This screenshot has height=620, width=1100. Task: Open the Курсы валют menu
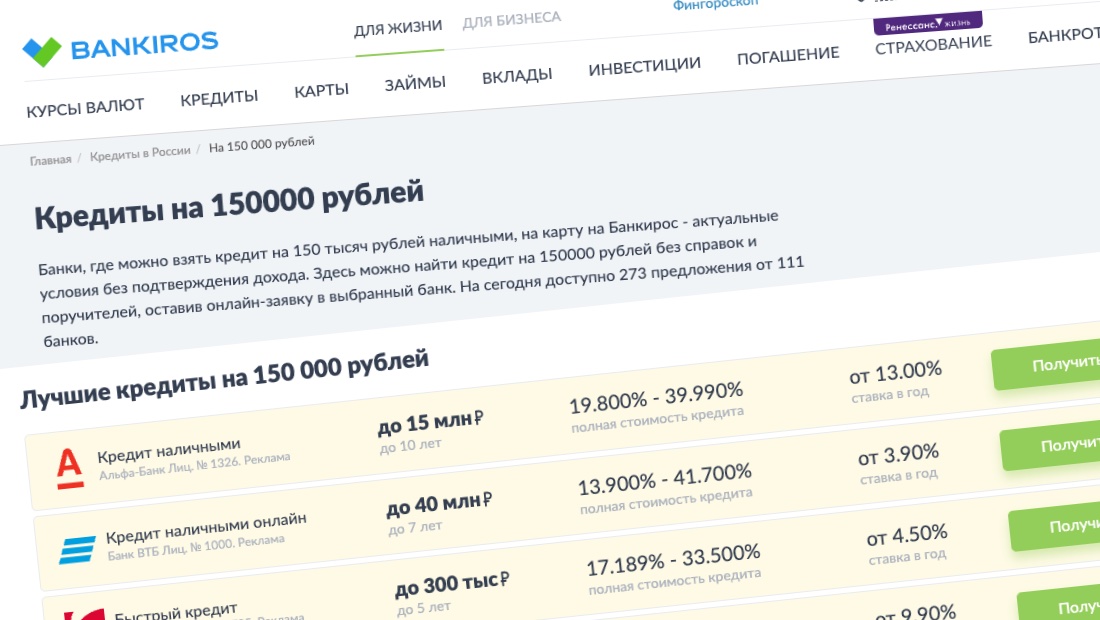[85, 106]
